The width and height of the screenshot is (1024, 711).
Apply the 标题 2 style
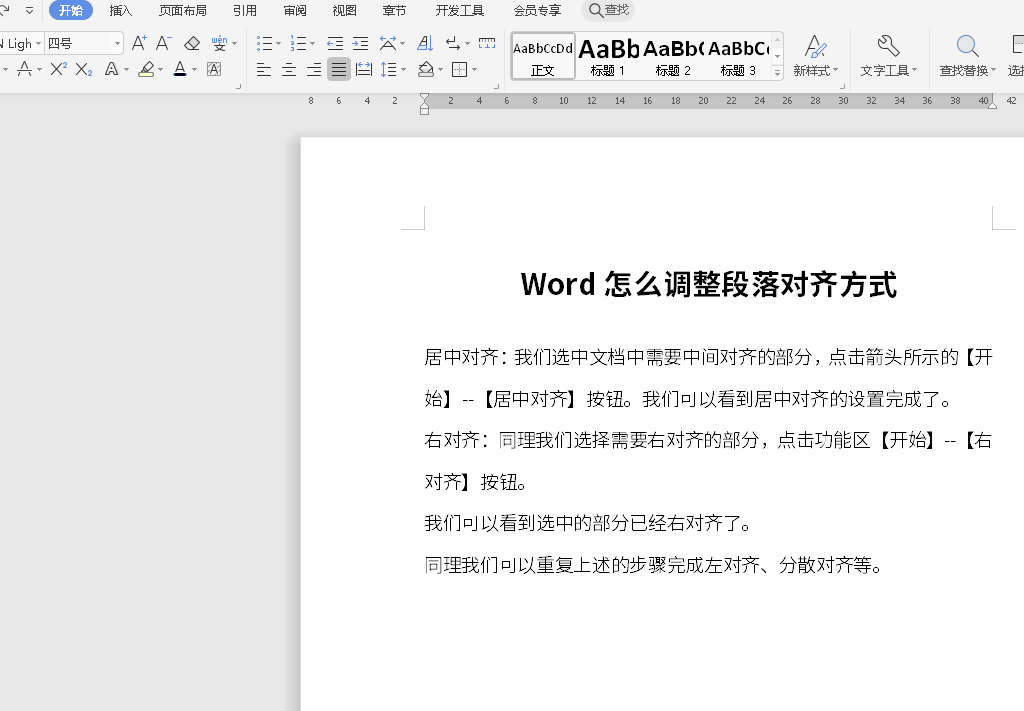pyautogui.click(x=673, y=57)
